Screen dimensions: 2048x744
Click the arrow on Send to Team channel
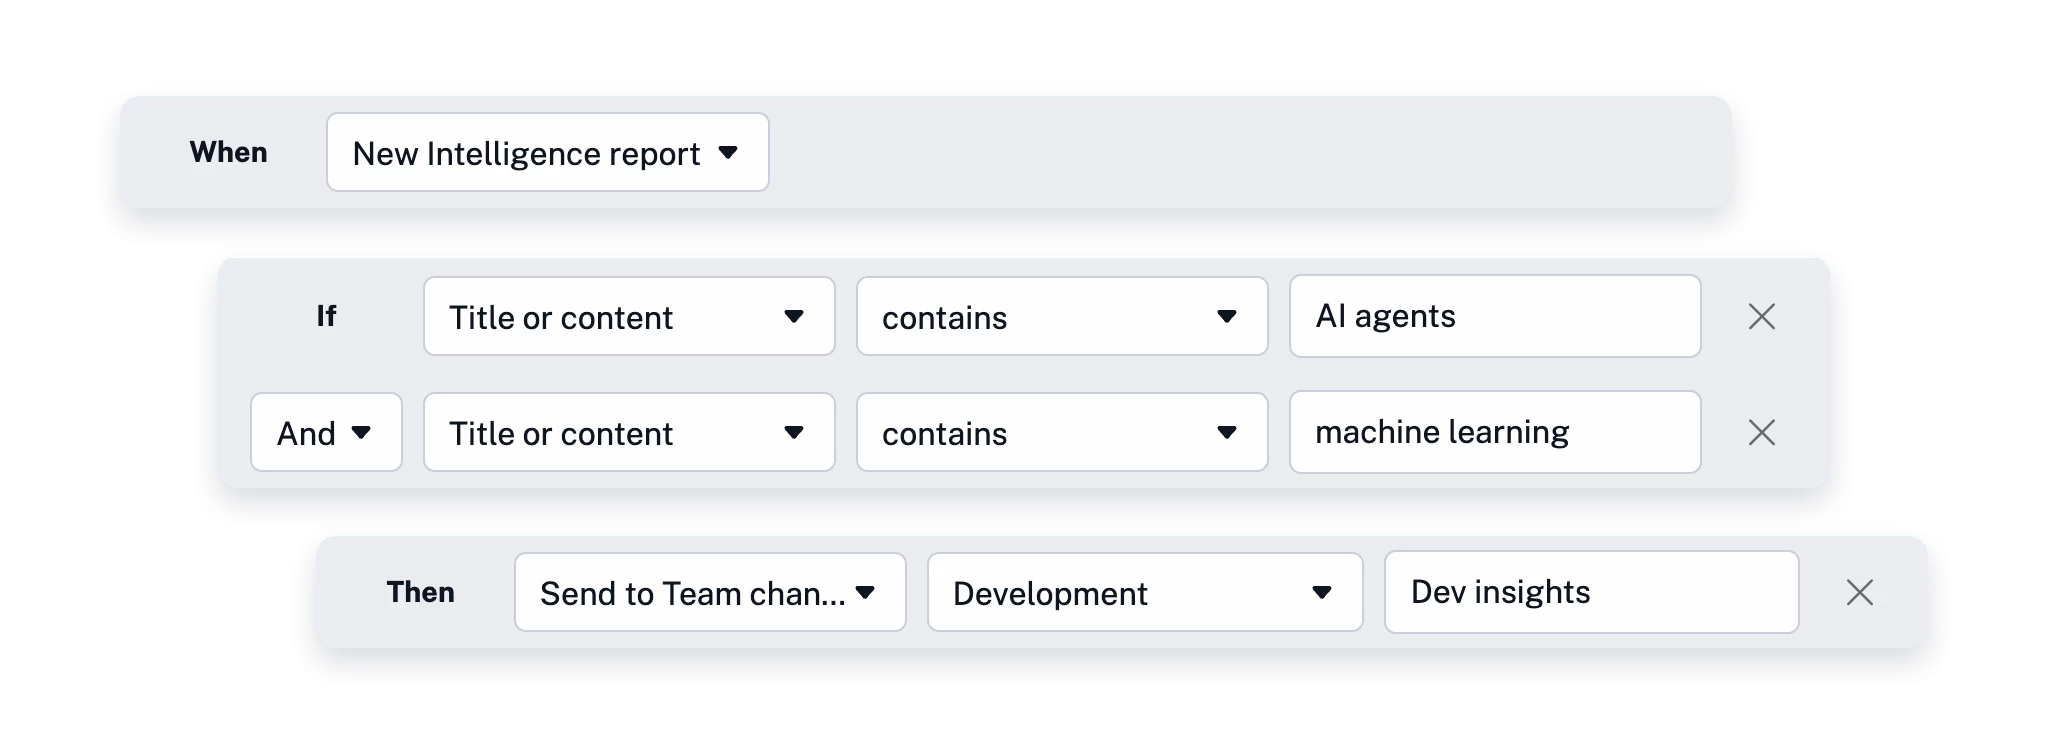[866, 592]
